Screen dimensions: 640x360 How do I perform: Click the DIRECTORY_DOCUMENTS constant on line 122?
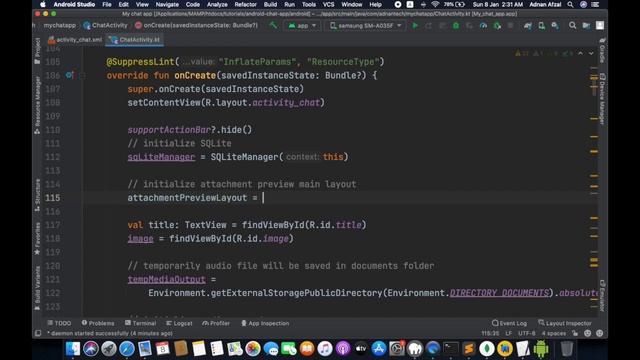pos(499,293)
